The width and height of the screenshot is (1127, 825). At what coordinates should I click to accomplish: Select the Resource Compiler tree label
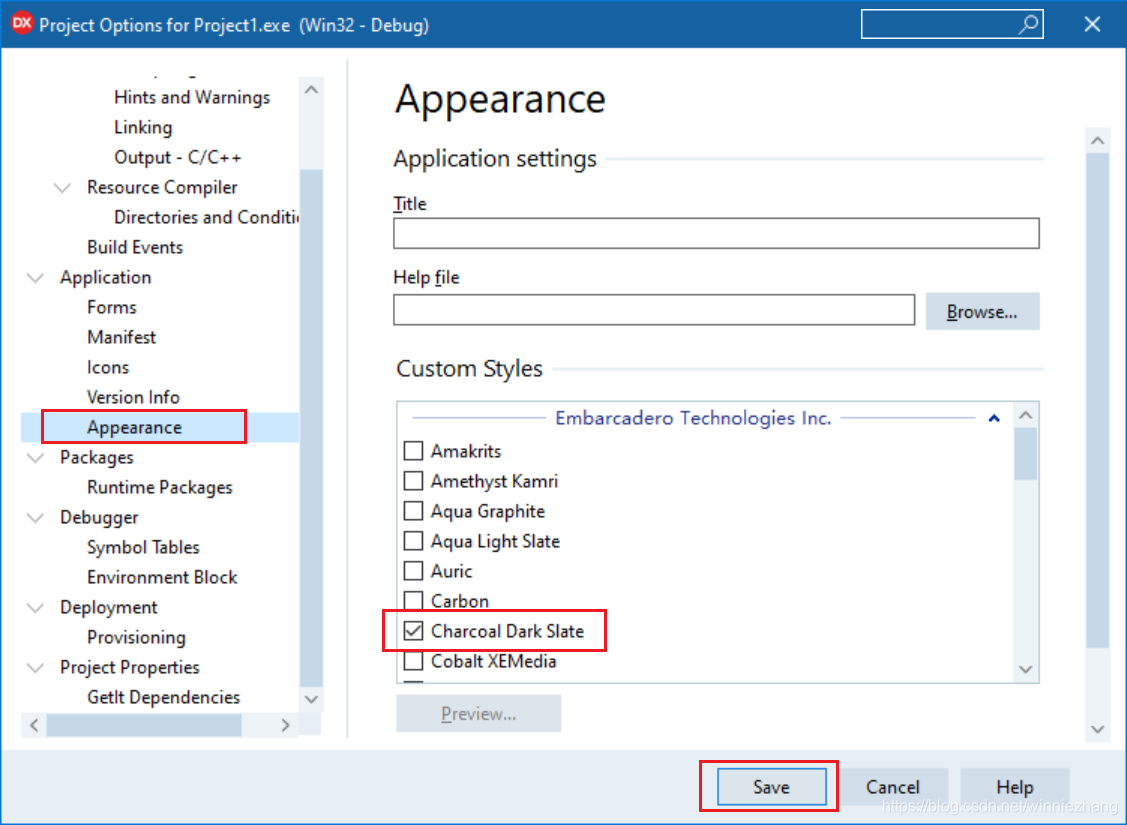(162, 187)
